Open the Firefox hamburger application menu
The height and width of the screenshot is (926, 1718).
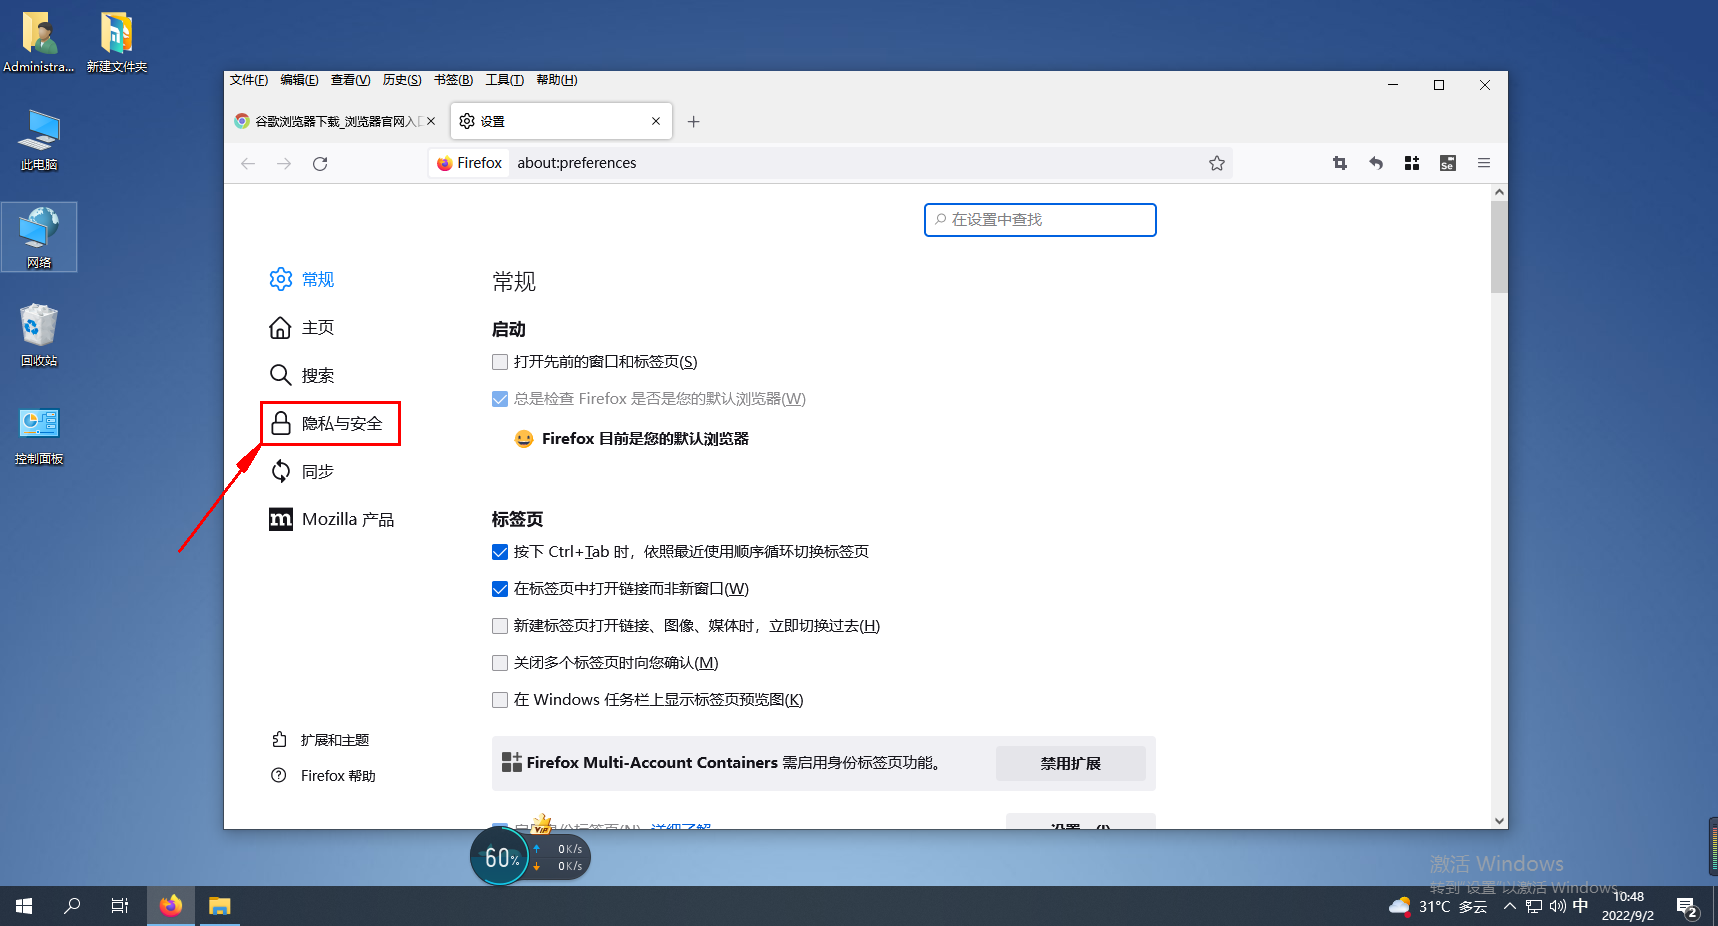[x=1484, y=163]
